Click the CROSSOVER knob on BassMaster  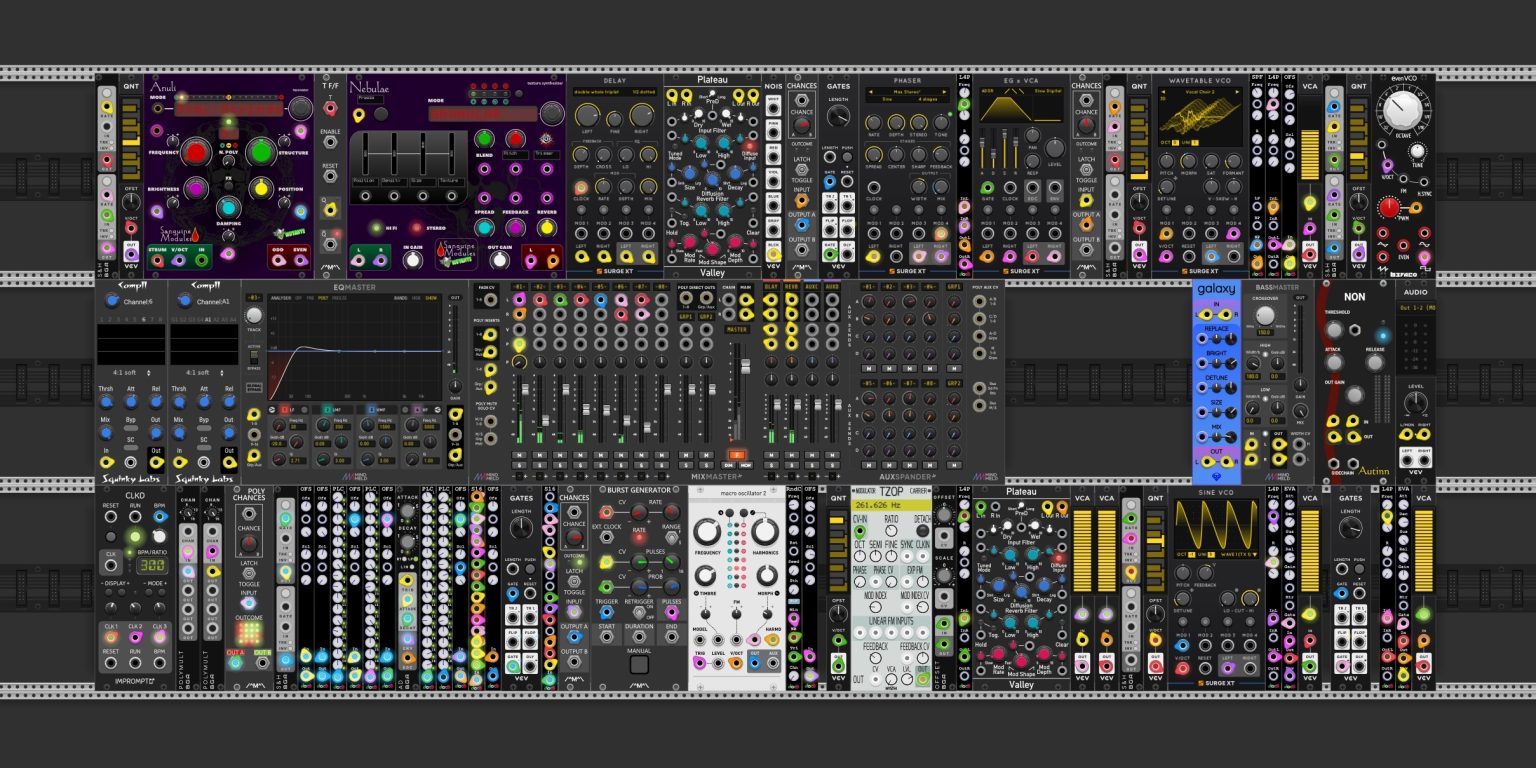pos(1265,315)
